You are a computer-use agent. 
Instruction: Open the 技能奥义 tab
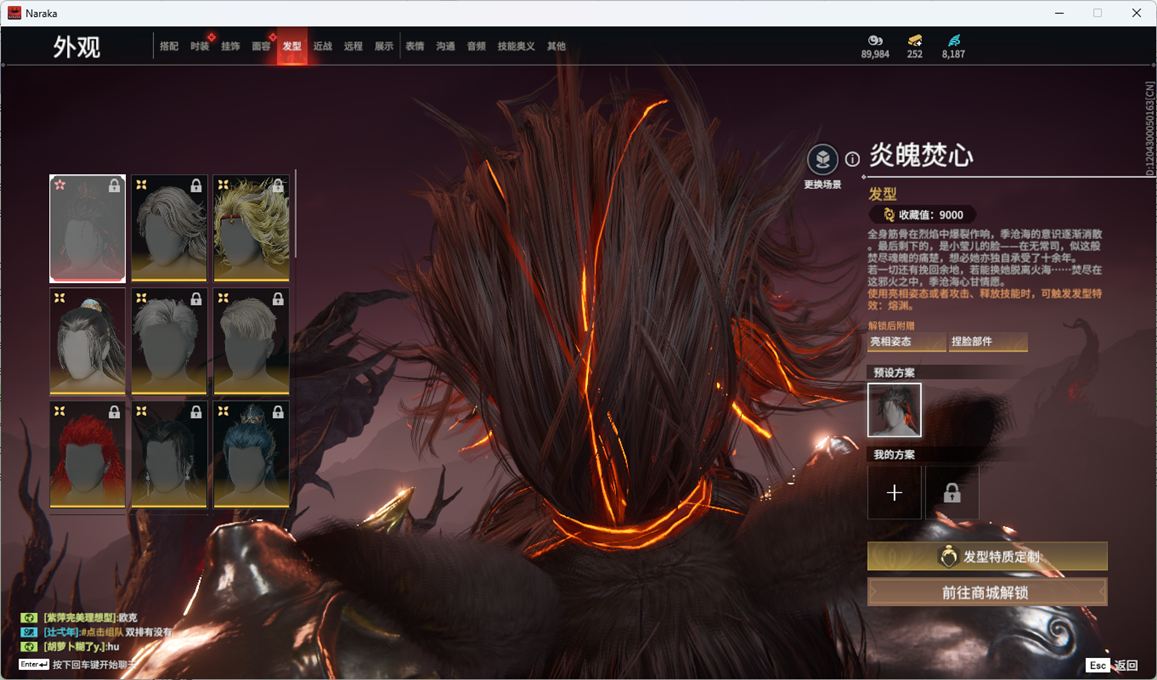coord(516,46)
